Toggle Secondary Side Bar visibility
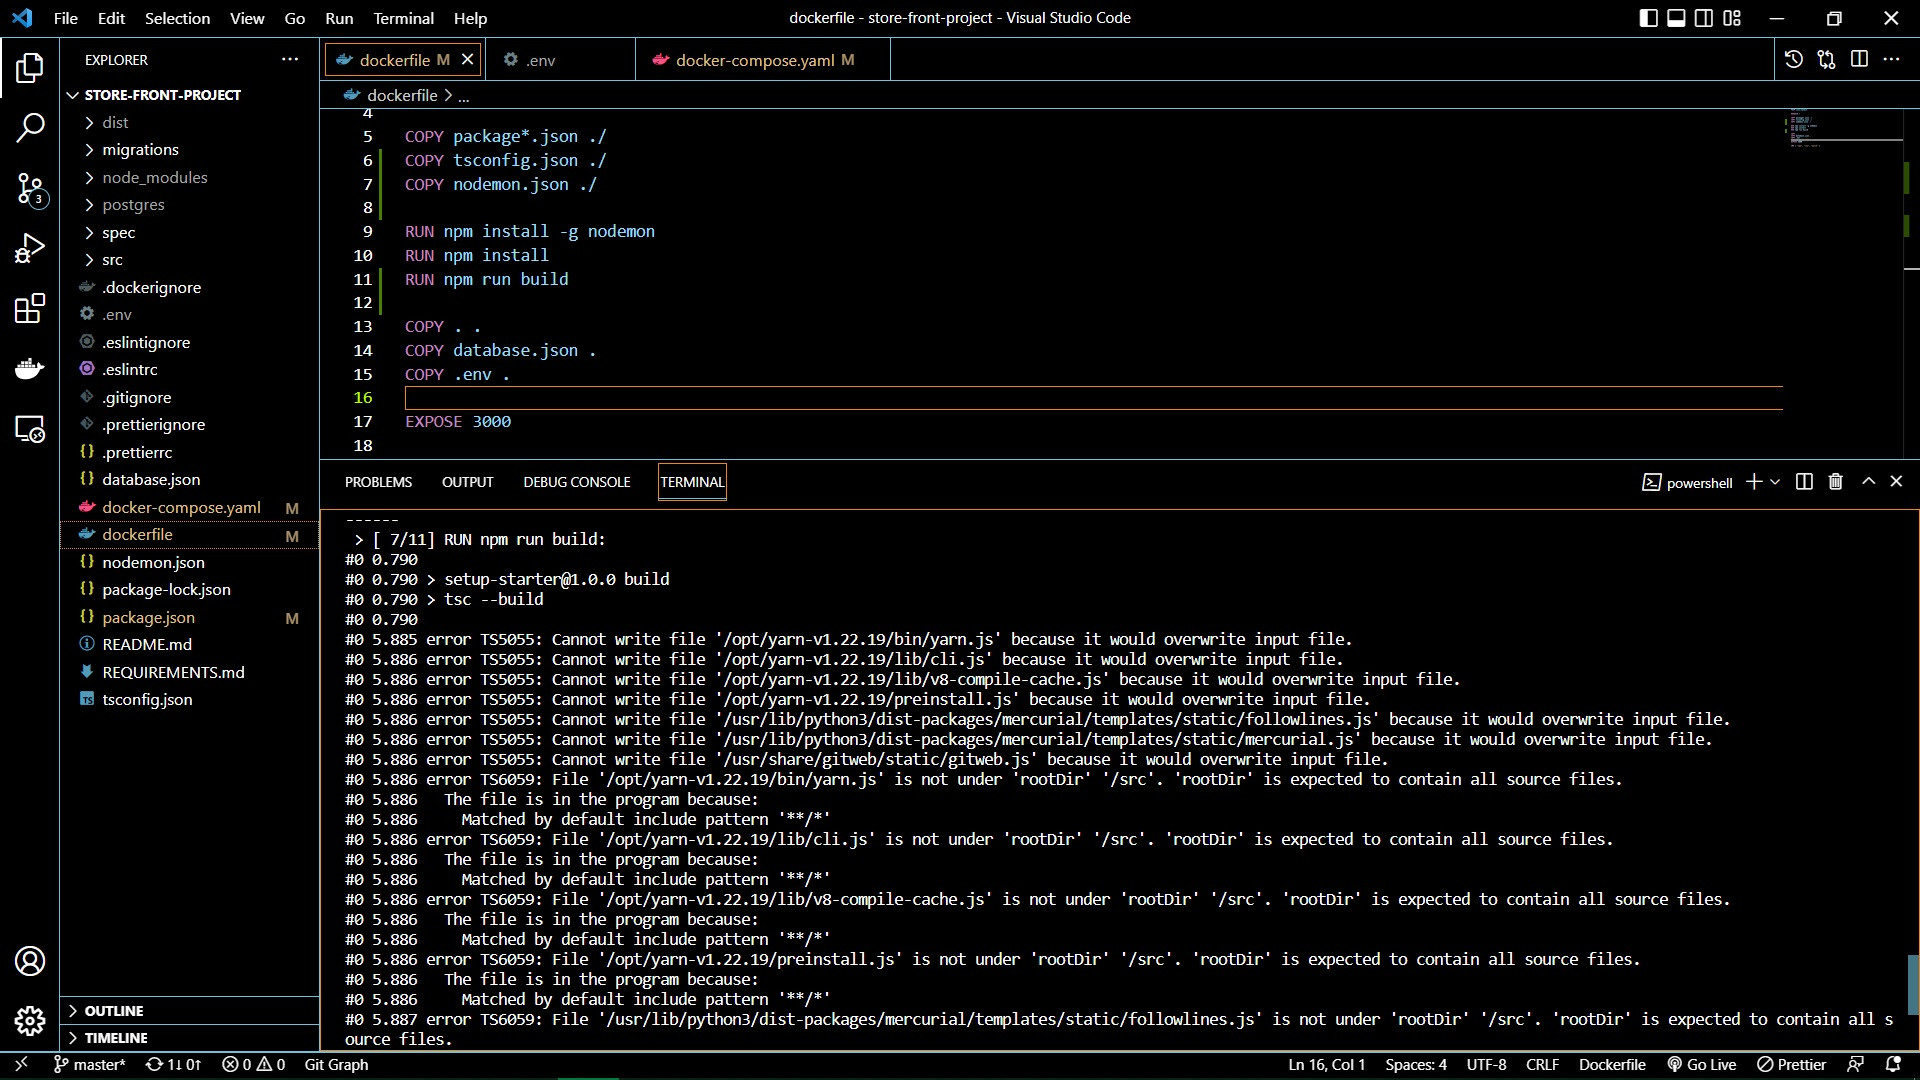Screen dimensions: 1920x1080 pos(1705,18)
